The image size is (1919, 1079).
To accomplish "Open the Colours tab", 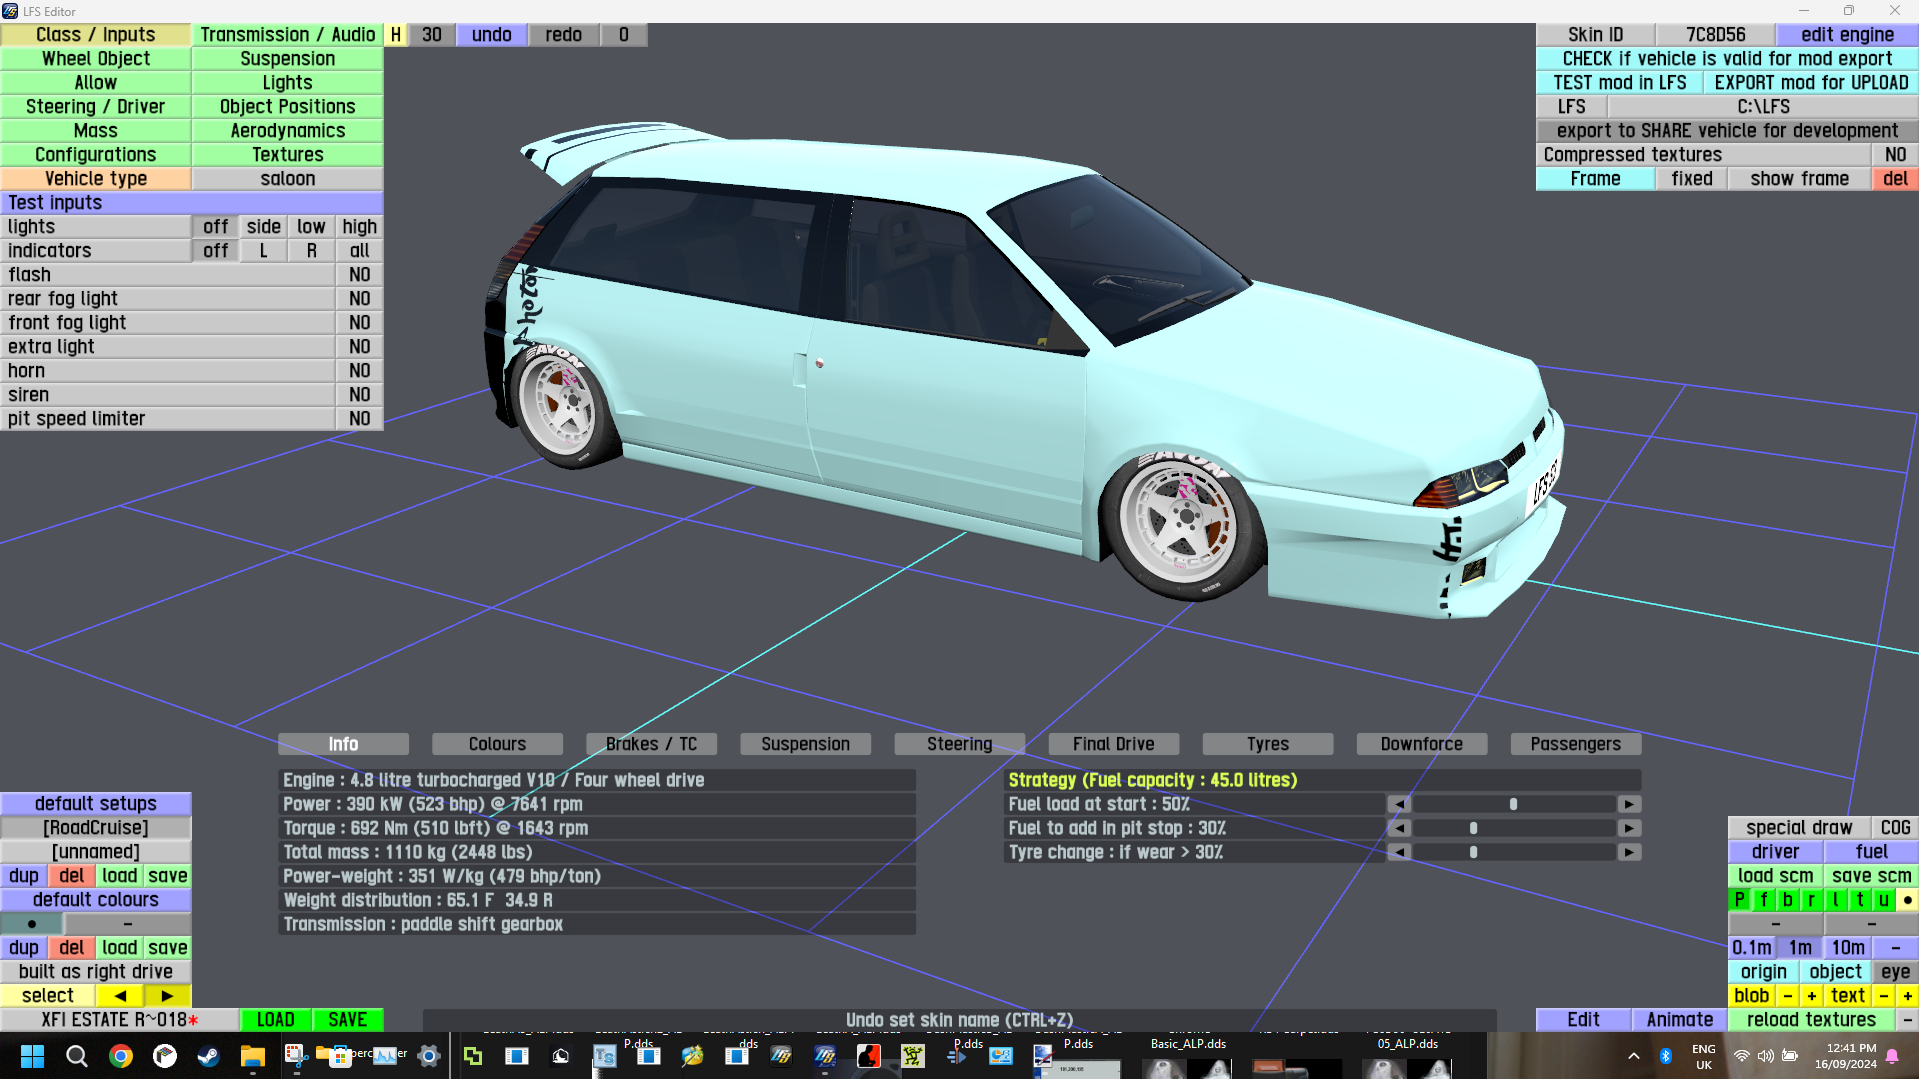I will pyautogui.click(x=497, y=744).
